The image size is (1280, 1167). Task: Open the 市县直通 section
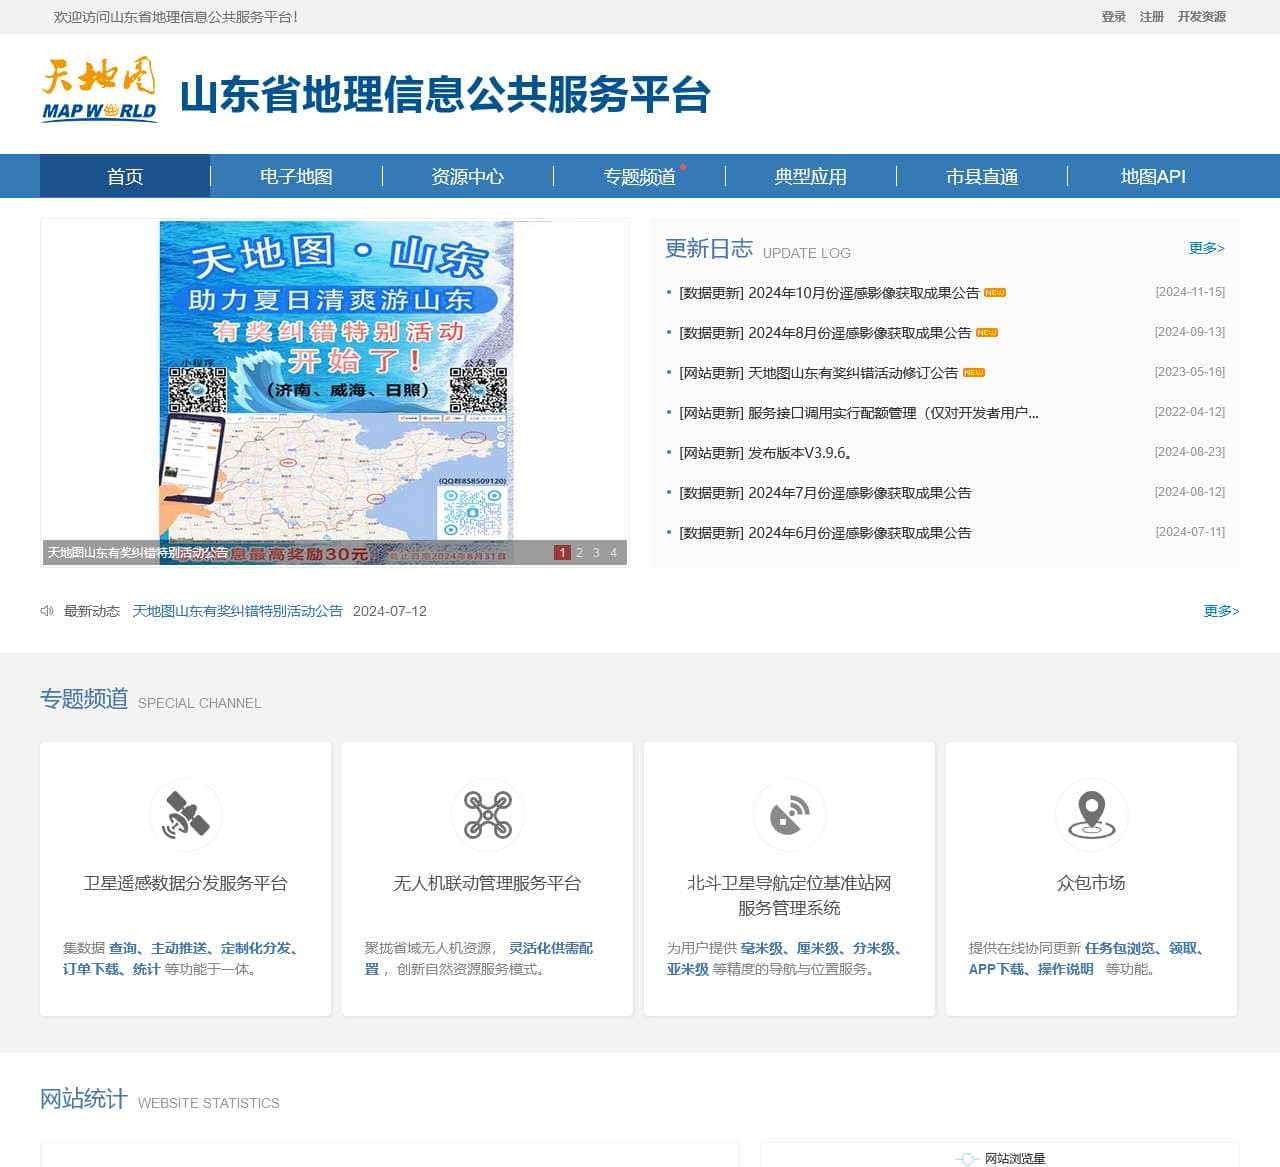(982, 176)
